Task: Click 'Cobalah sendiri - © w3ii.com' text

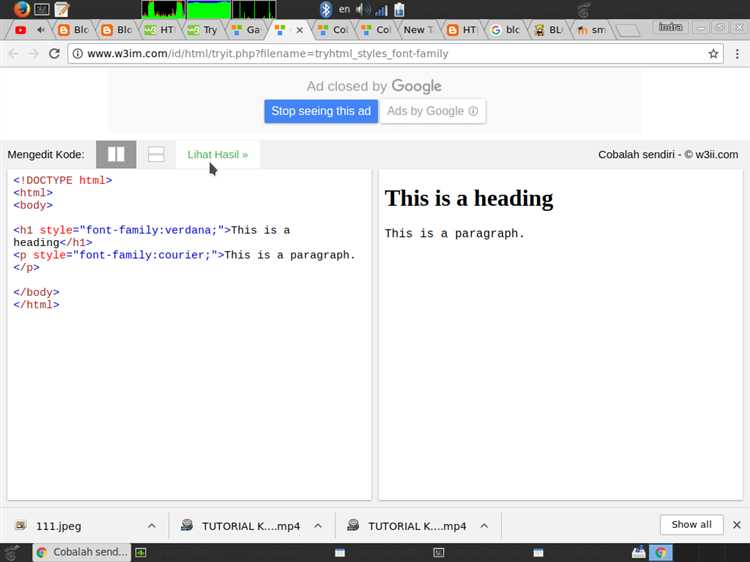Action: (x=668, y=154)
